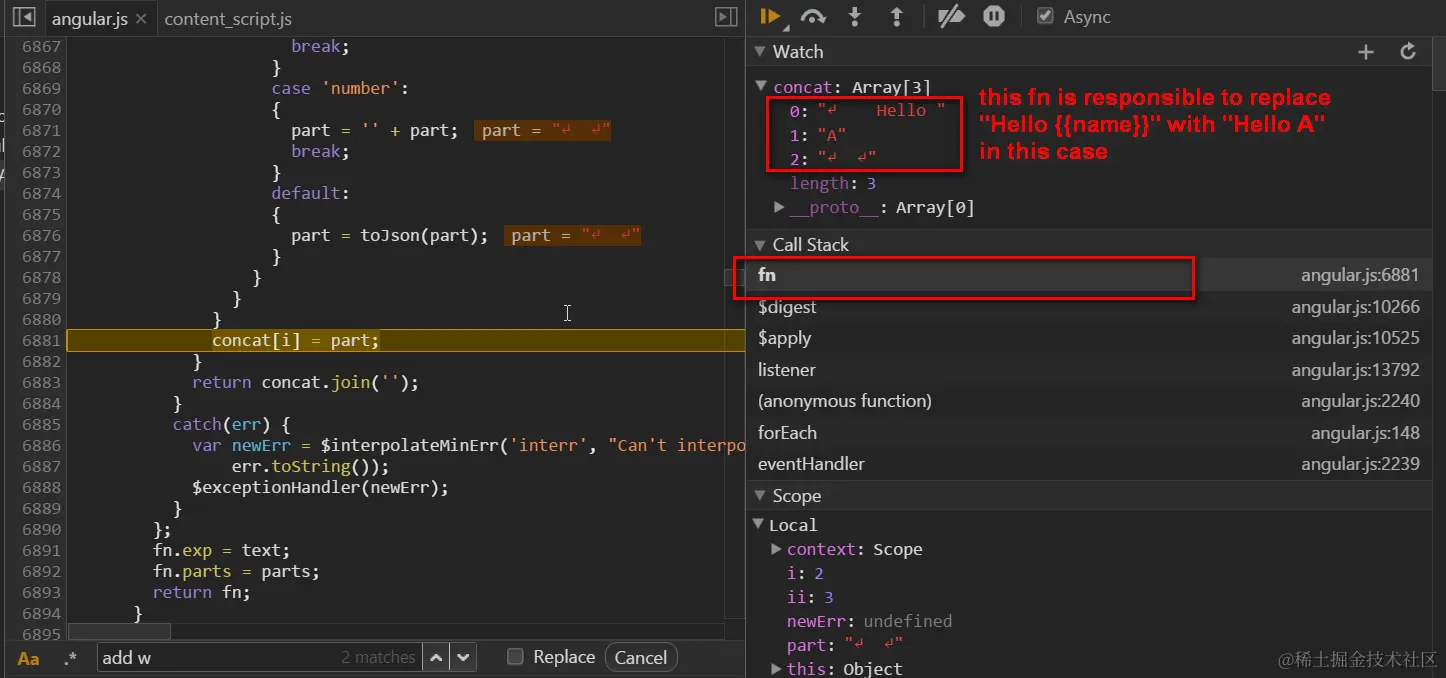
Task: Deactivate breakpoints
Action: tap(951, 16)
